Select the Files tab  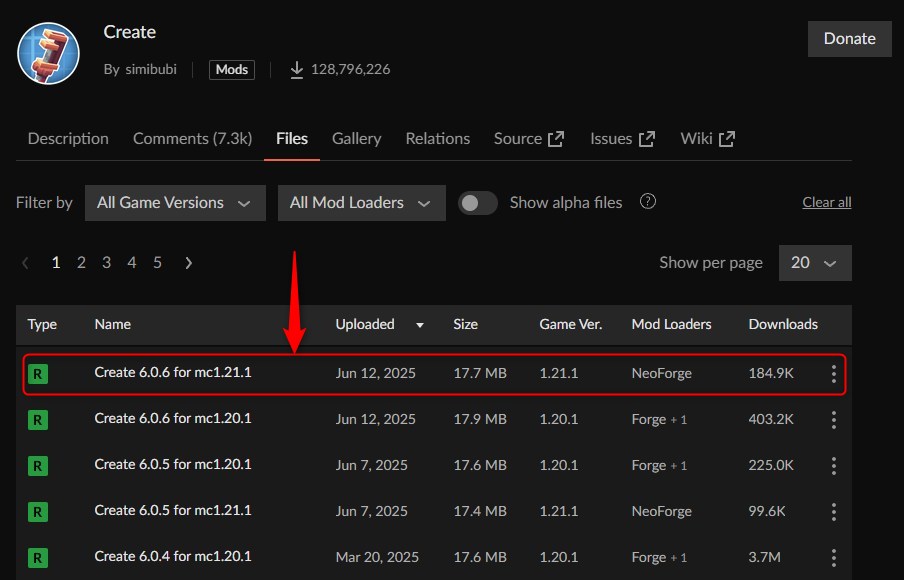292,139
